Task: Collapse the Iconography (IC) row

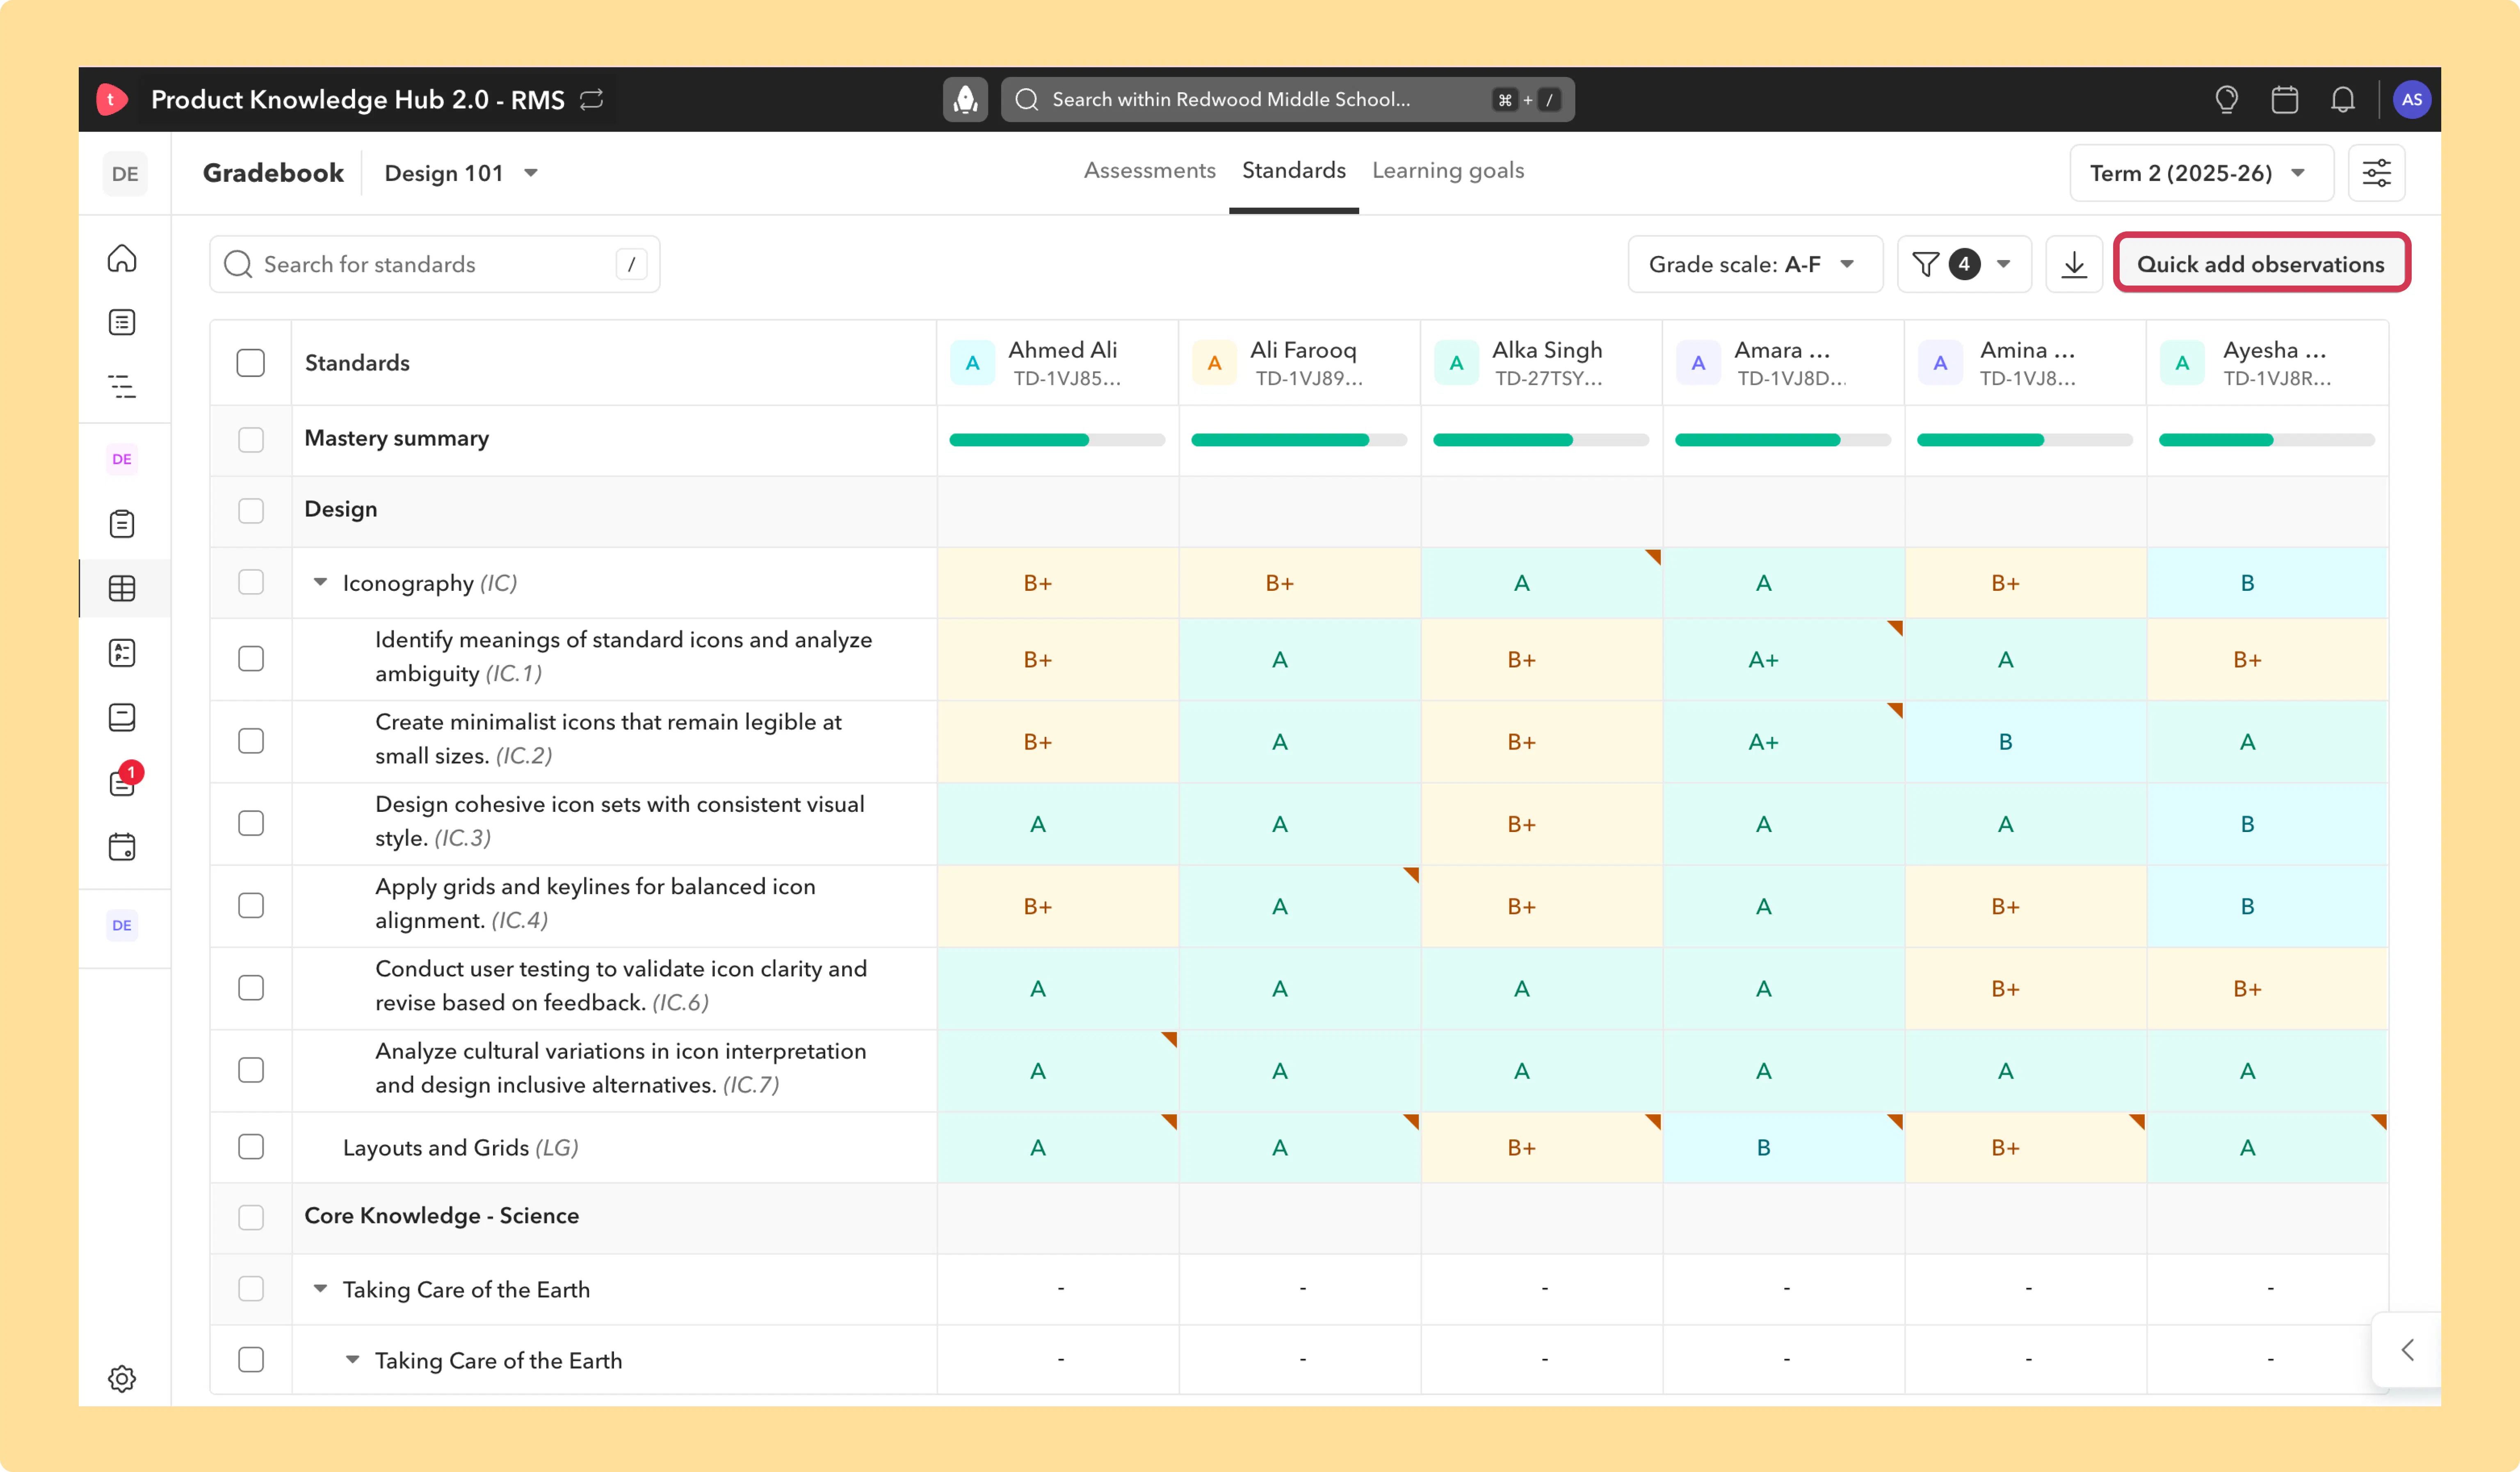Action: click(x=320, y=582)
